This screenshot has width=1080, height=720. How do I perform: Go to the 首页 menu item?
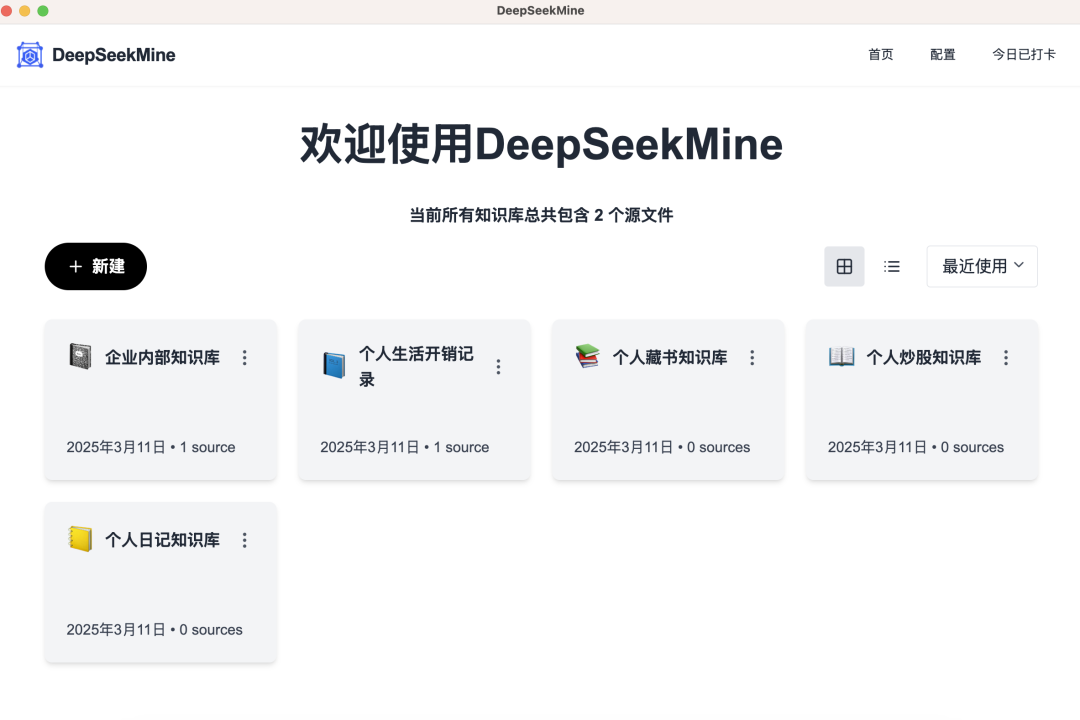(x=881, y=55)
